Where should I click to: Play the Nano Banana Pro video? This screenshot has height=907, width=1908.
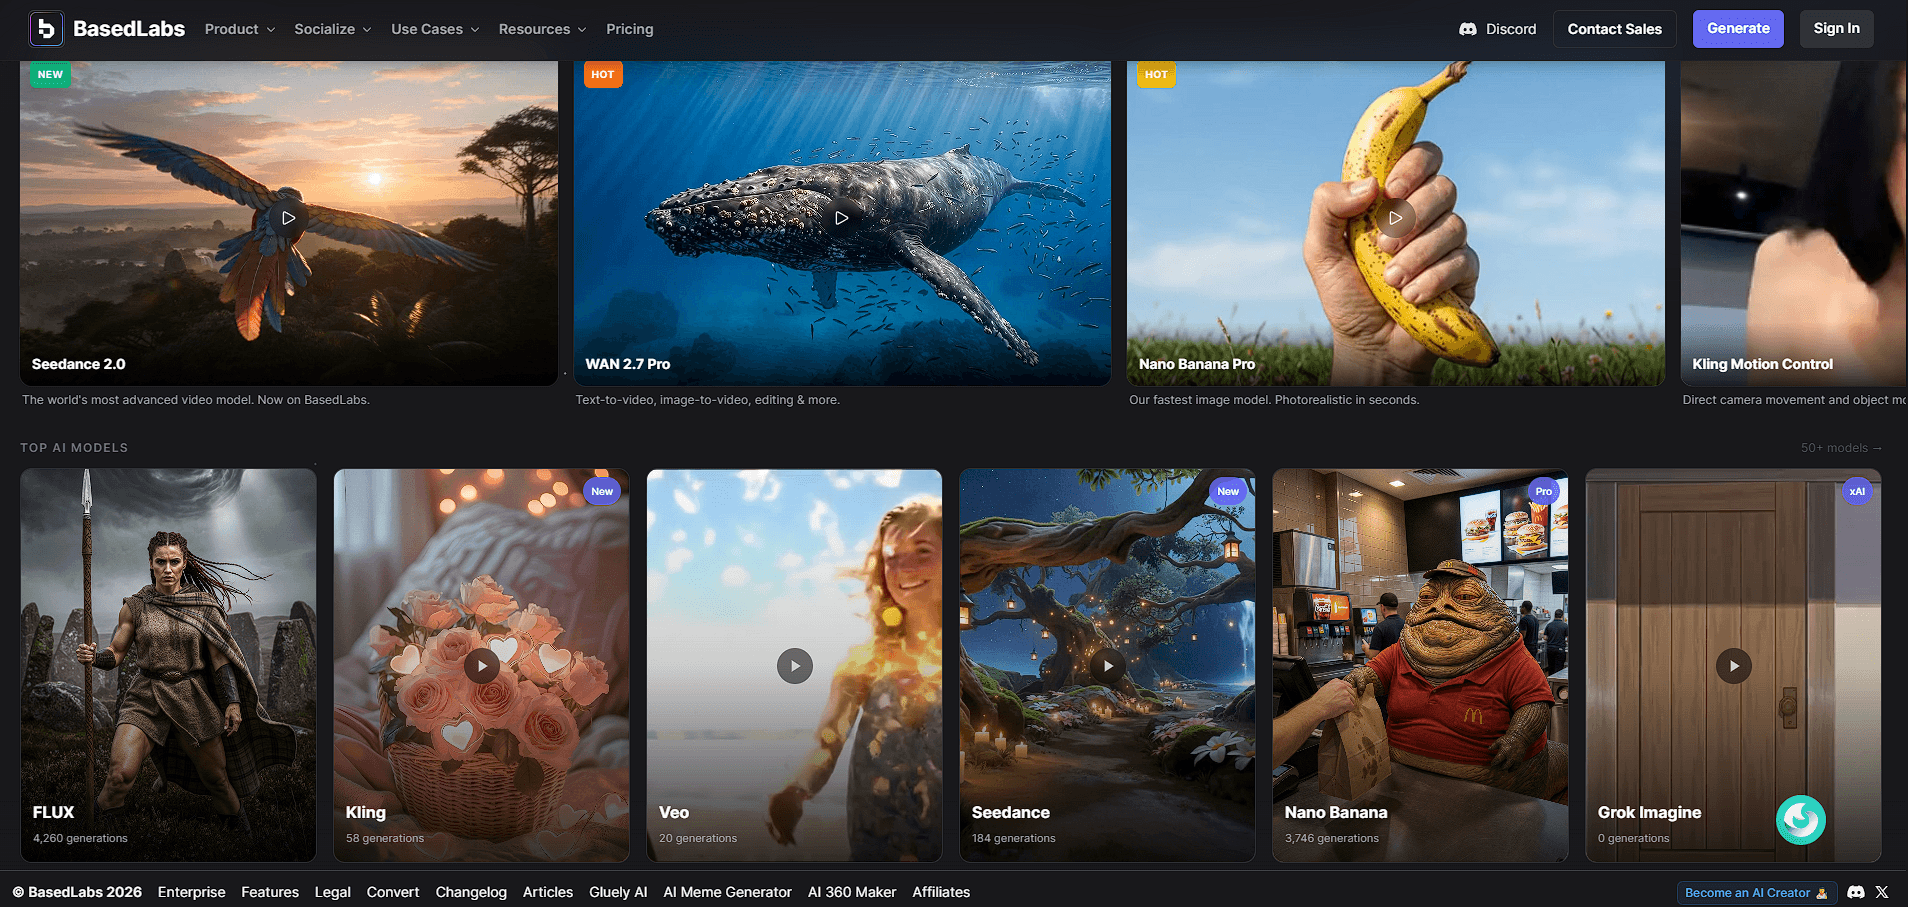[x=1396, y=218]
